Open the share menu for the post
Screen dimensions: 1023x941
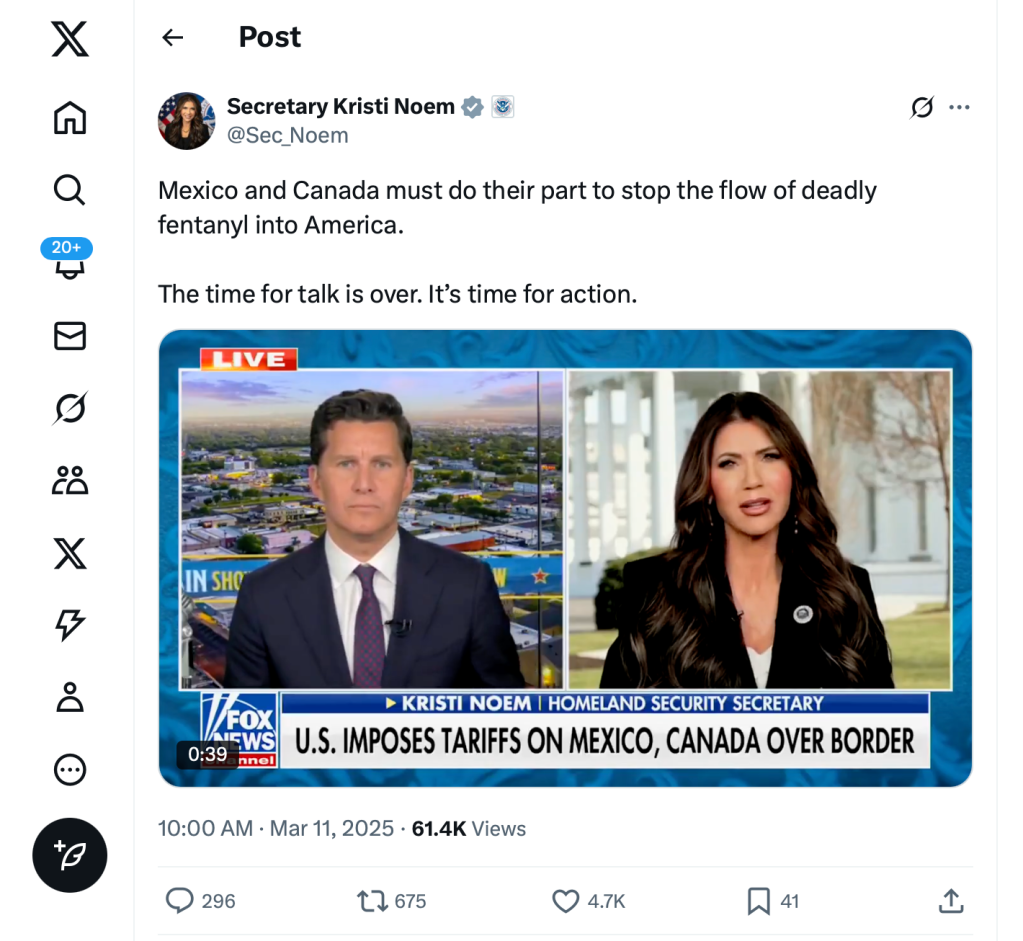pyautogui.click(x=950, y=901)
